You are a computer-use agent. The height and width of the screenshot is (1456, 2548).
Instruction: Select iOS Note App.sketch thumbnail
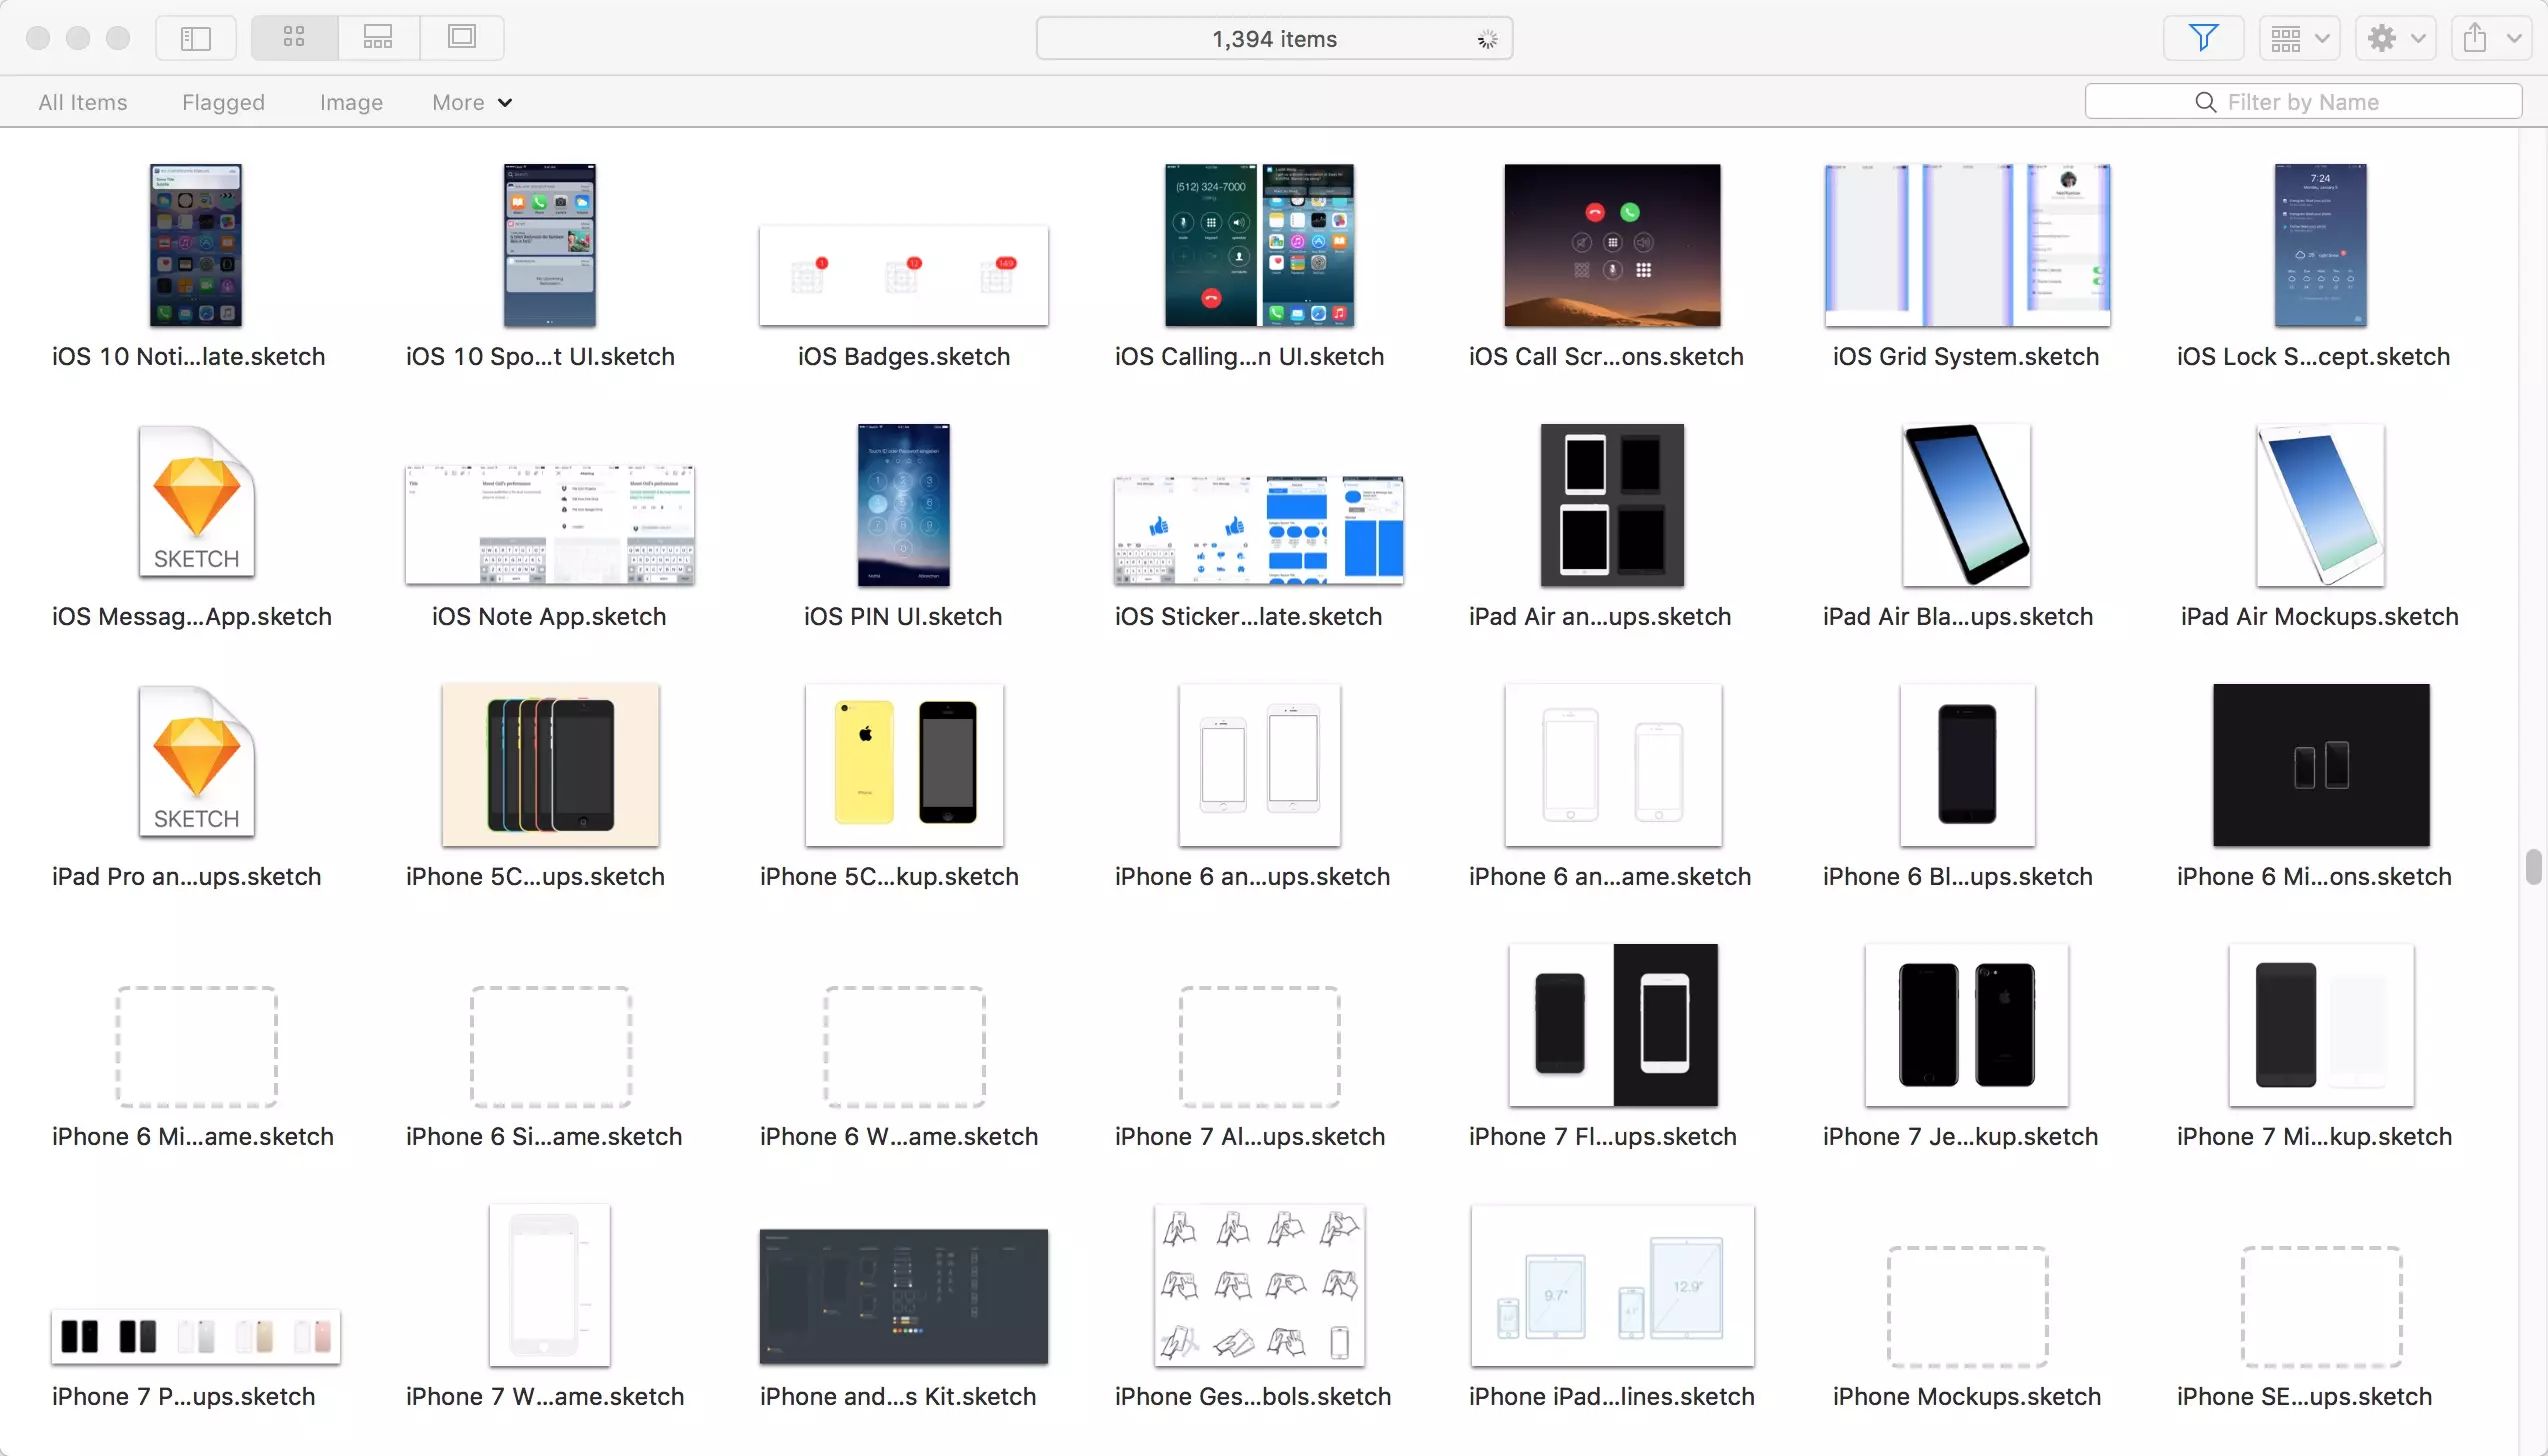coord(550,525)
